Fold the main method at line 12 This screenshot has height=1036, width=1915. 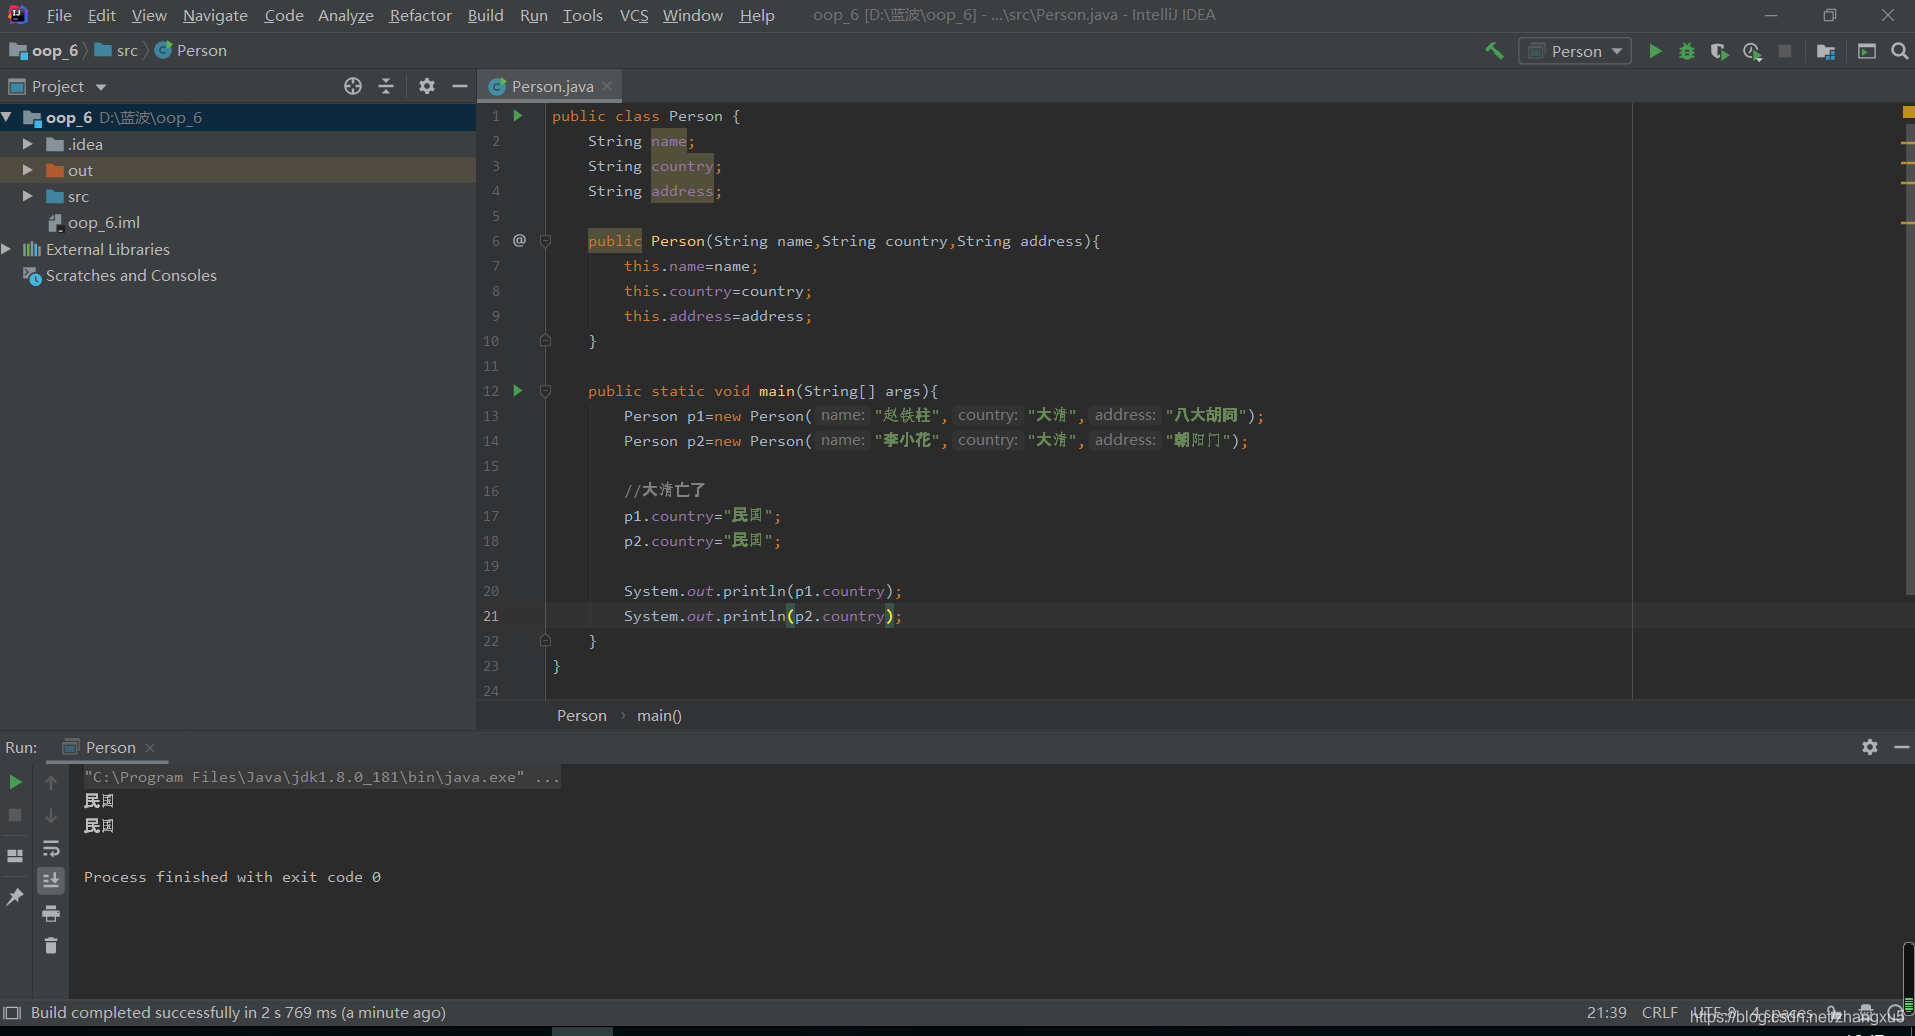point(546,390)
